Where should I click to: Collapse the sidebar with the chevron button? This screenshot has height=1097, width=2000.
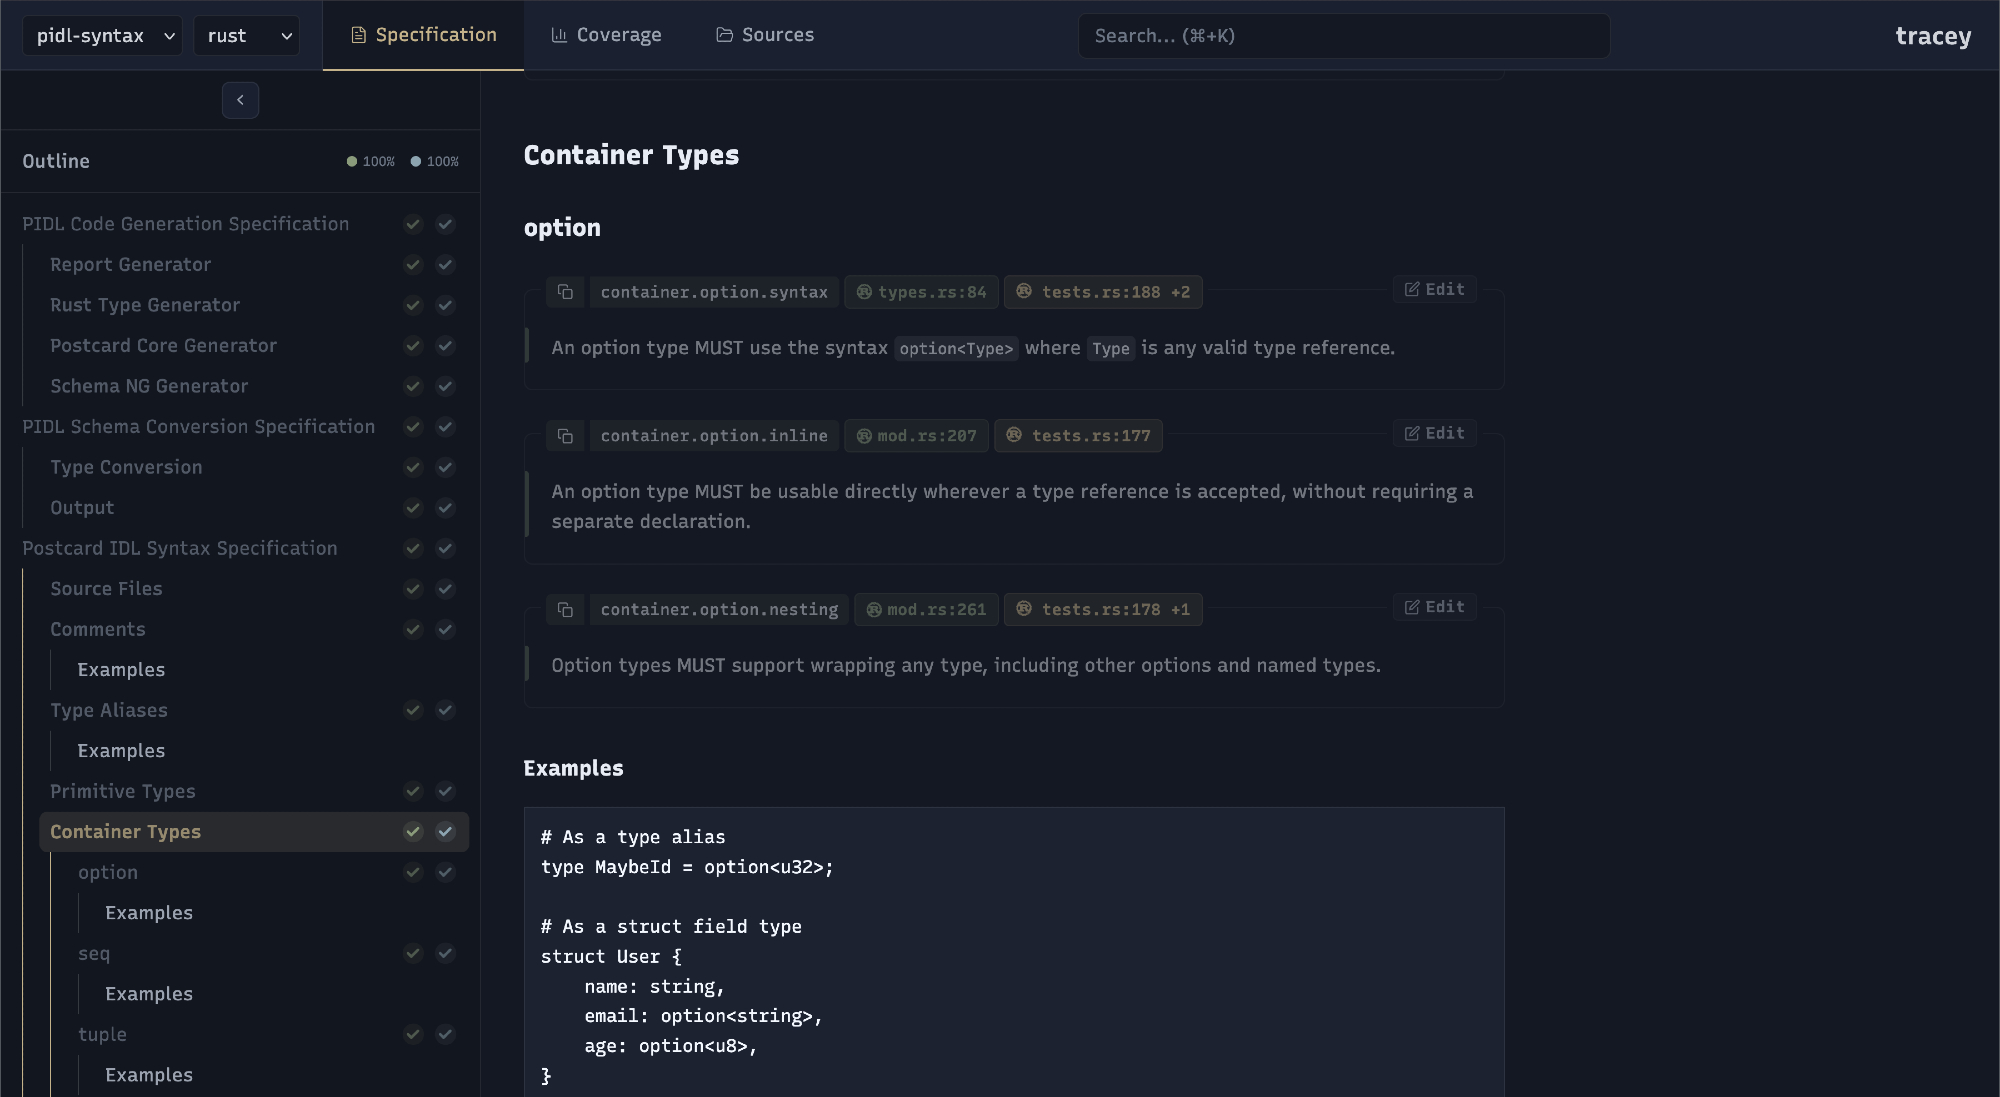click(x=240, y=100)
